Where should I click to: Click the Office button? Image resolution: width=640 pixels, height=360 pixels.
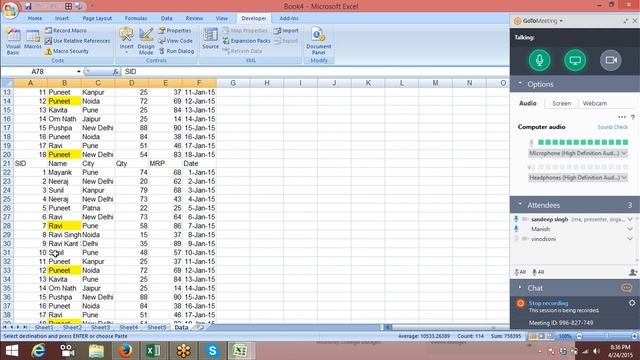tap(10, 9)
